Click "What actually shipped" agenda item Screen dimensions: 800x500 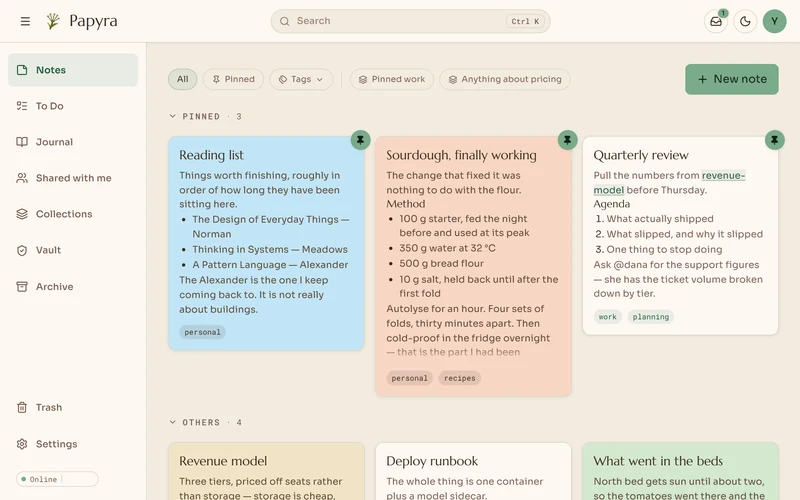(660, 219)
